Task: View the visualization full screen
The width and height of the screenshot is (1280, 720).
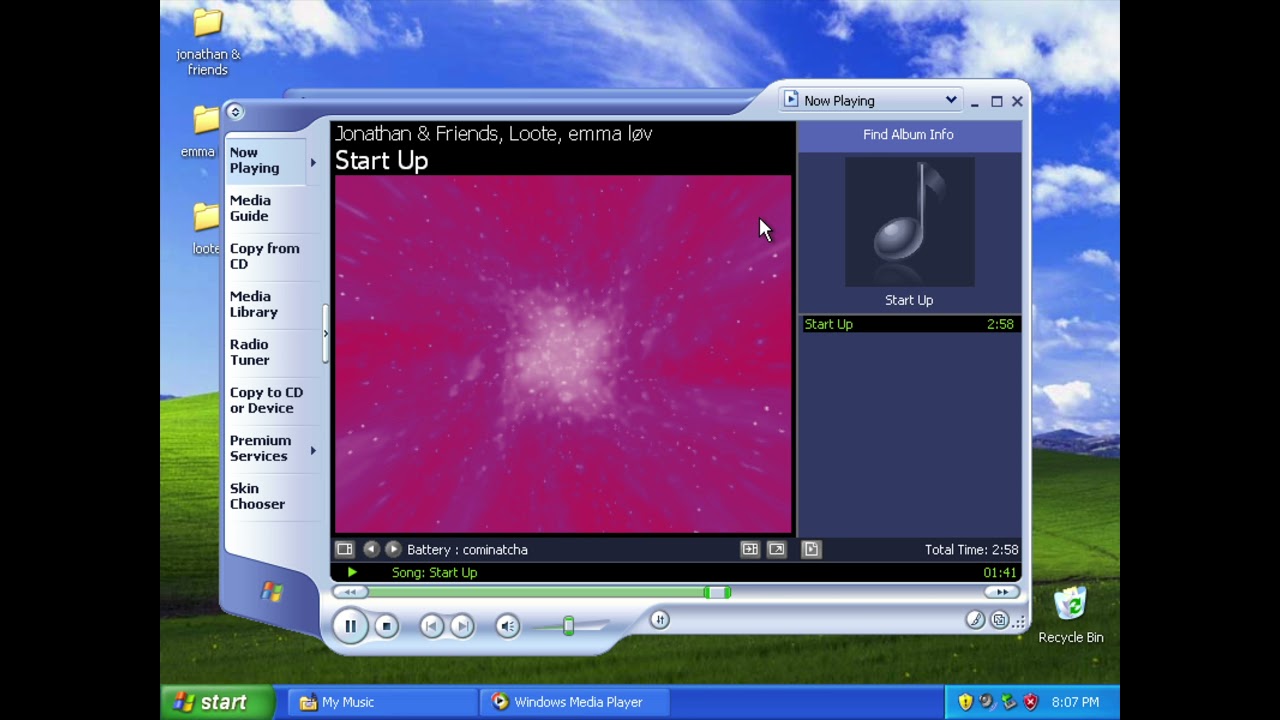Action: pos(776,549)
